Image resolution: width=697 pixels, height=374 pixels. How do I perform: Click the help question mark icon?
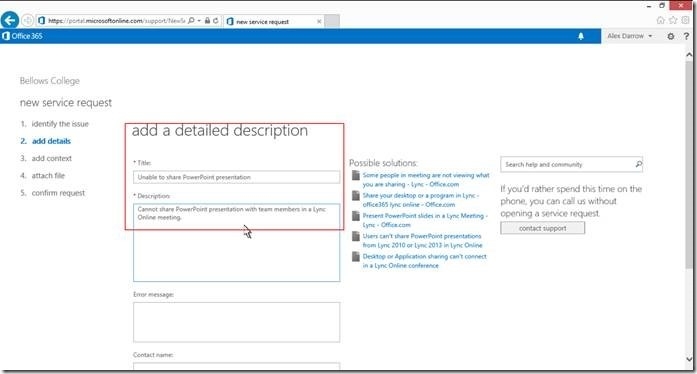pos(687,36)
